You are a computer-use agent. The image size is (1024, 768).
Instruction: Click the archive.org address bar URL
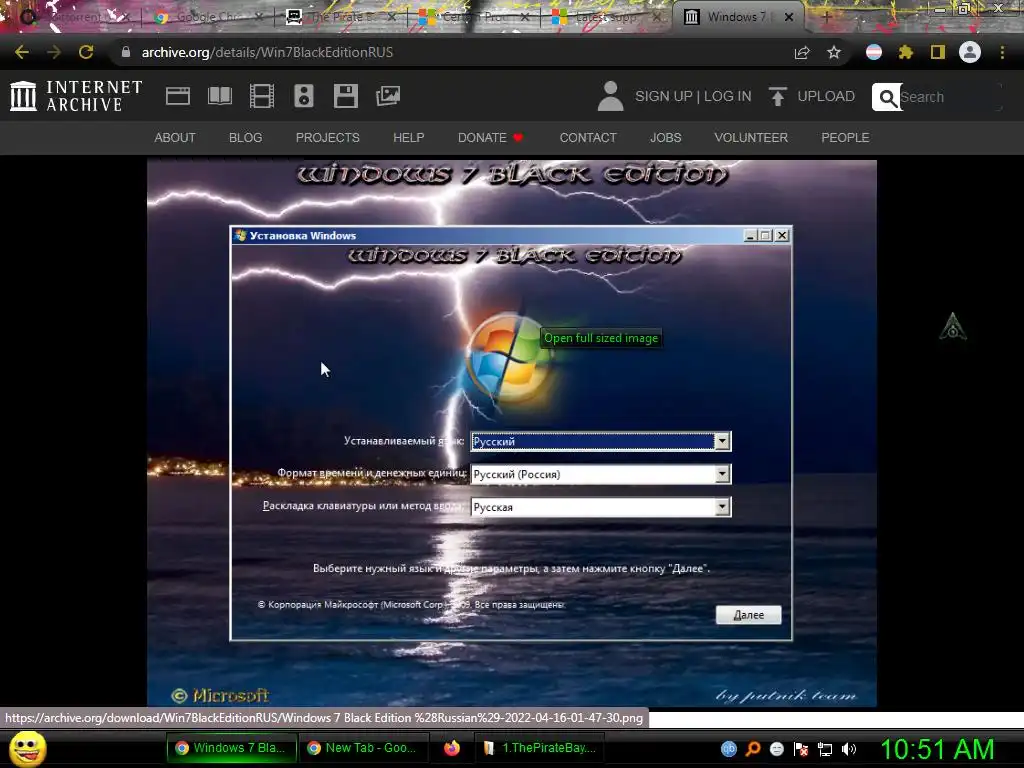point(267,52)
